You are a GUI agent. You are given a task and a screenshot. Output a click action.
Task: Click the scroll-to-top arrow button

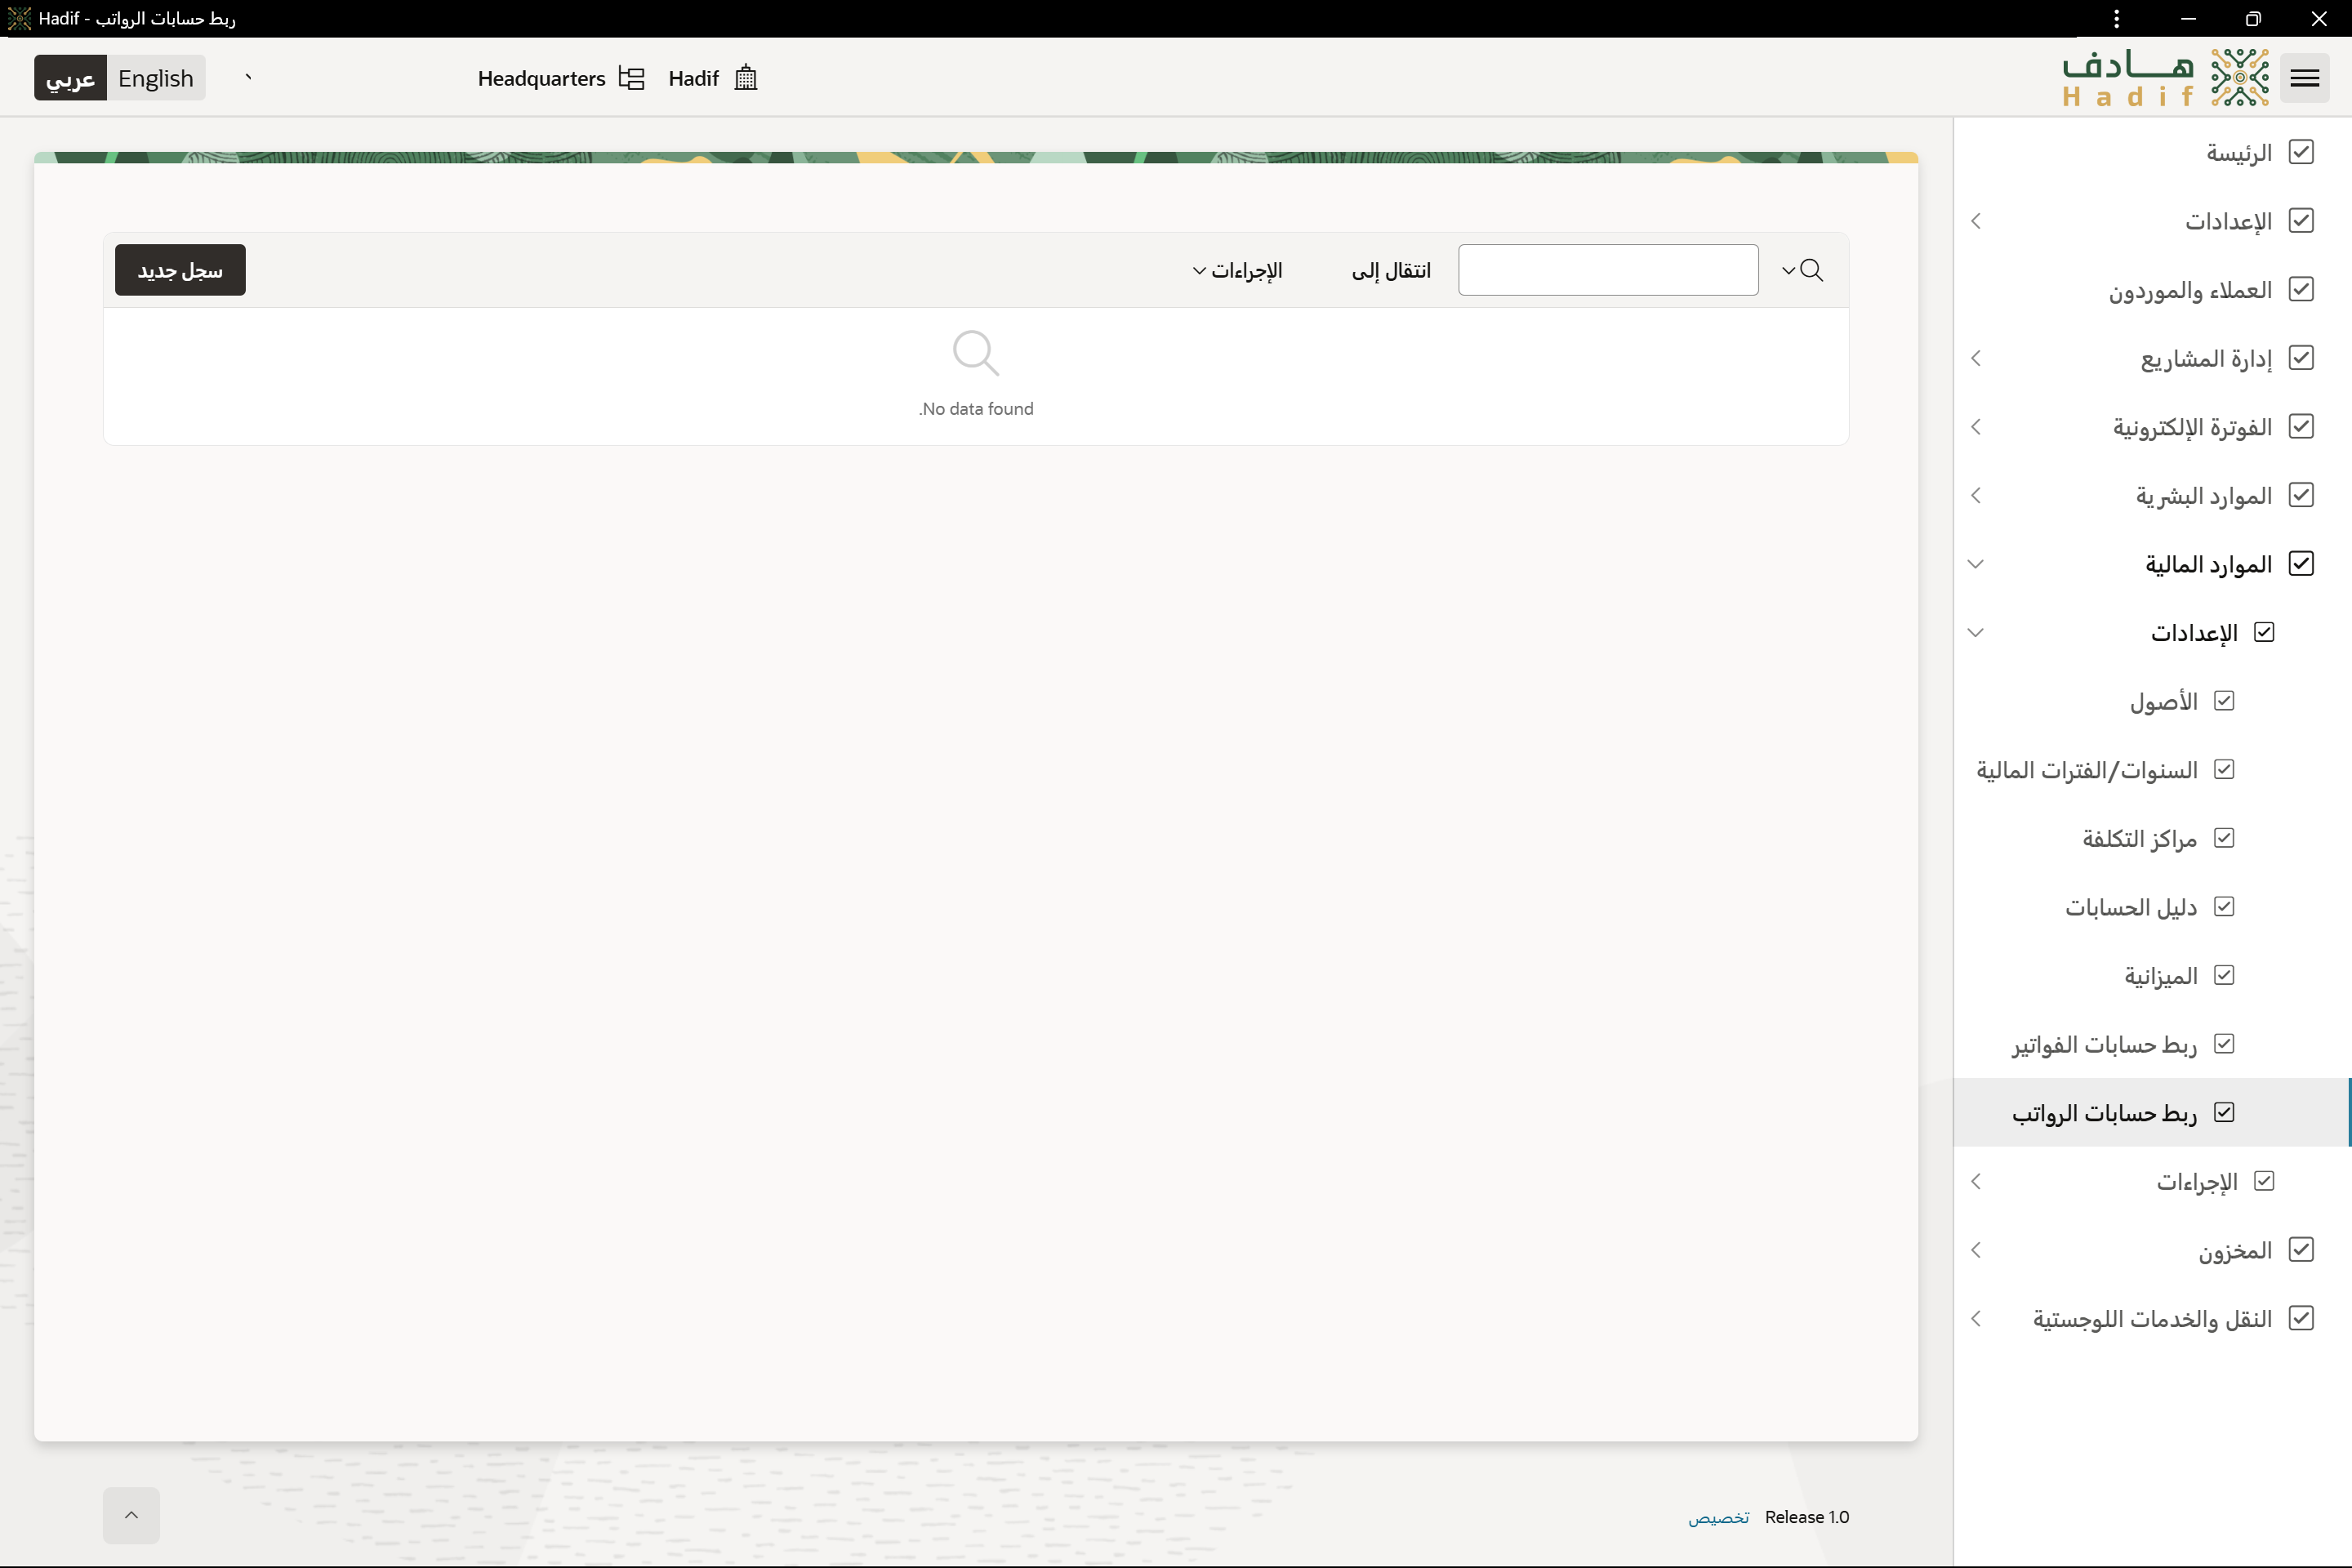tap(131, 1515)
